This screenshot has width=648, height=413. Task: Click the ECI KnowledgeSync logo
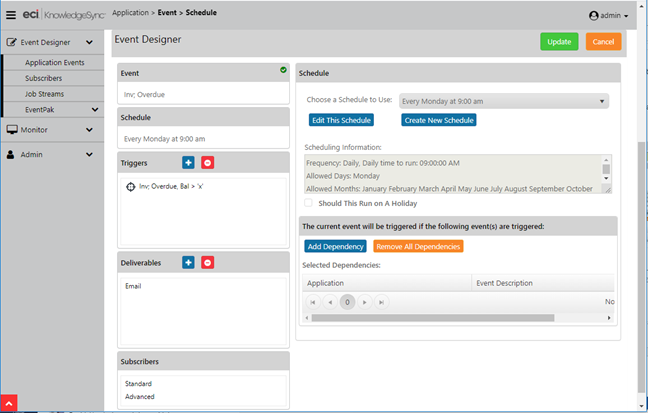tap(64, 15)
